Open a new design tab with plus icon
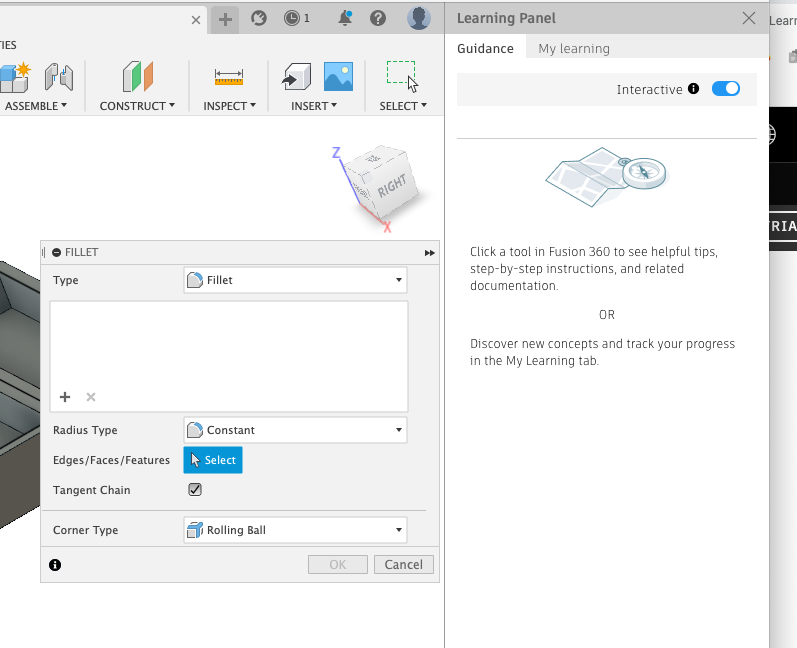The width and height of the screenshot is (797, 648). click(x=225, y=19)
